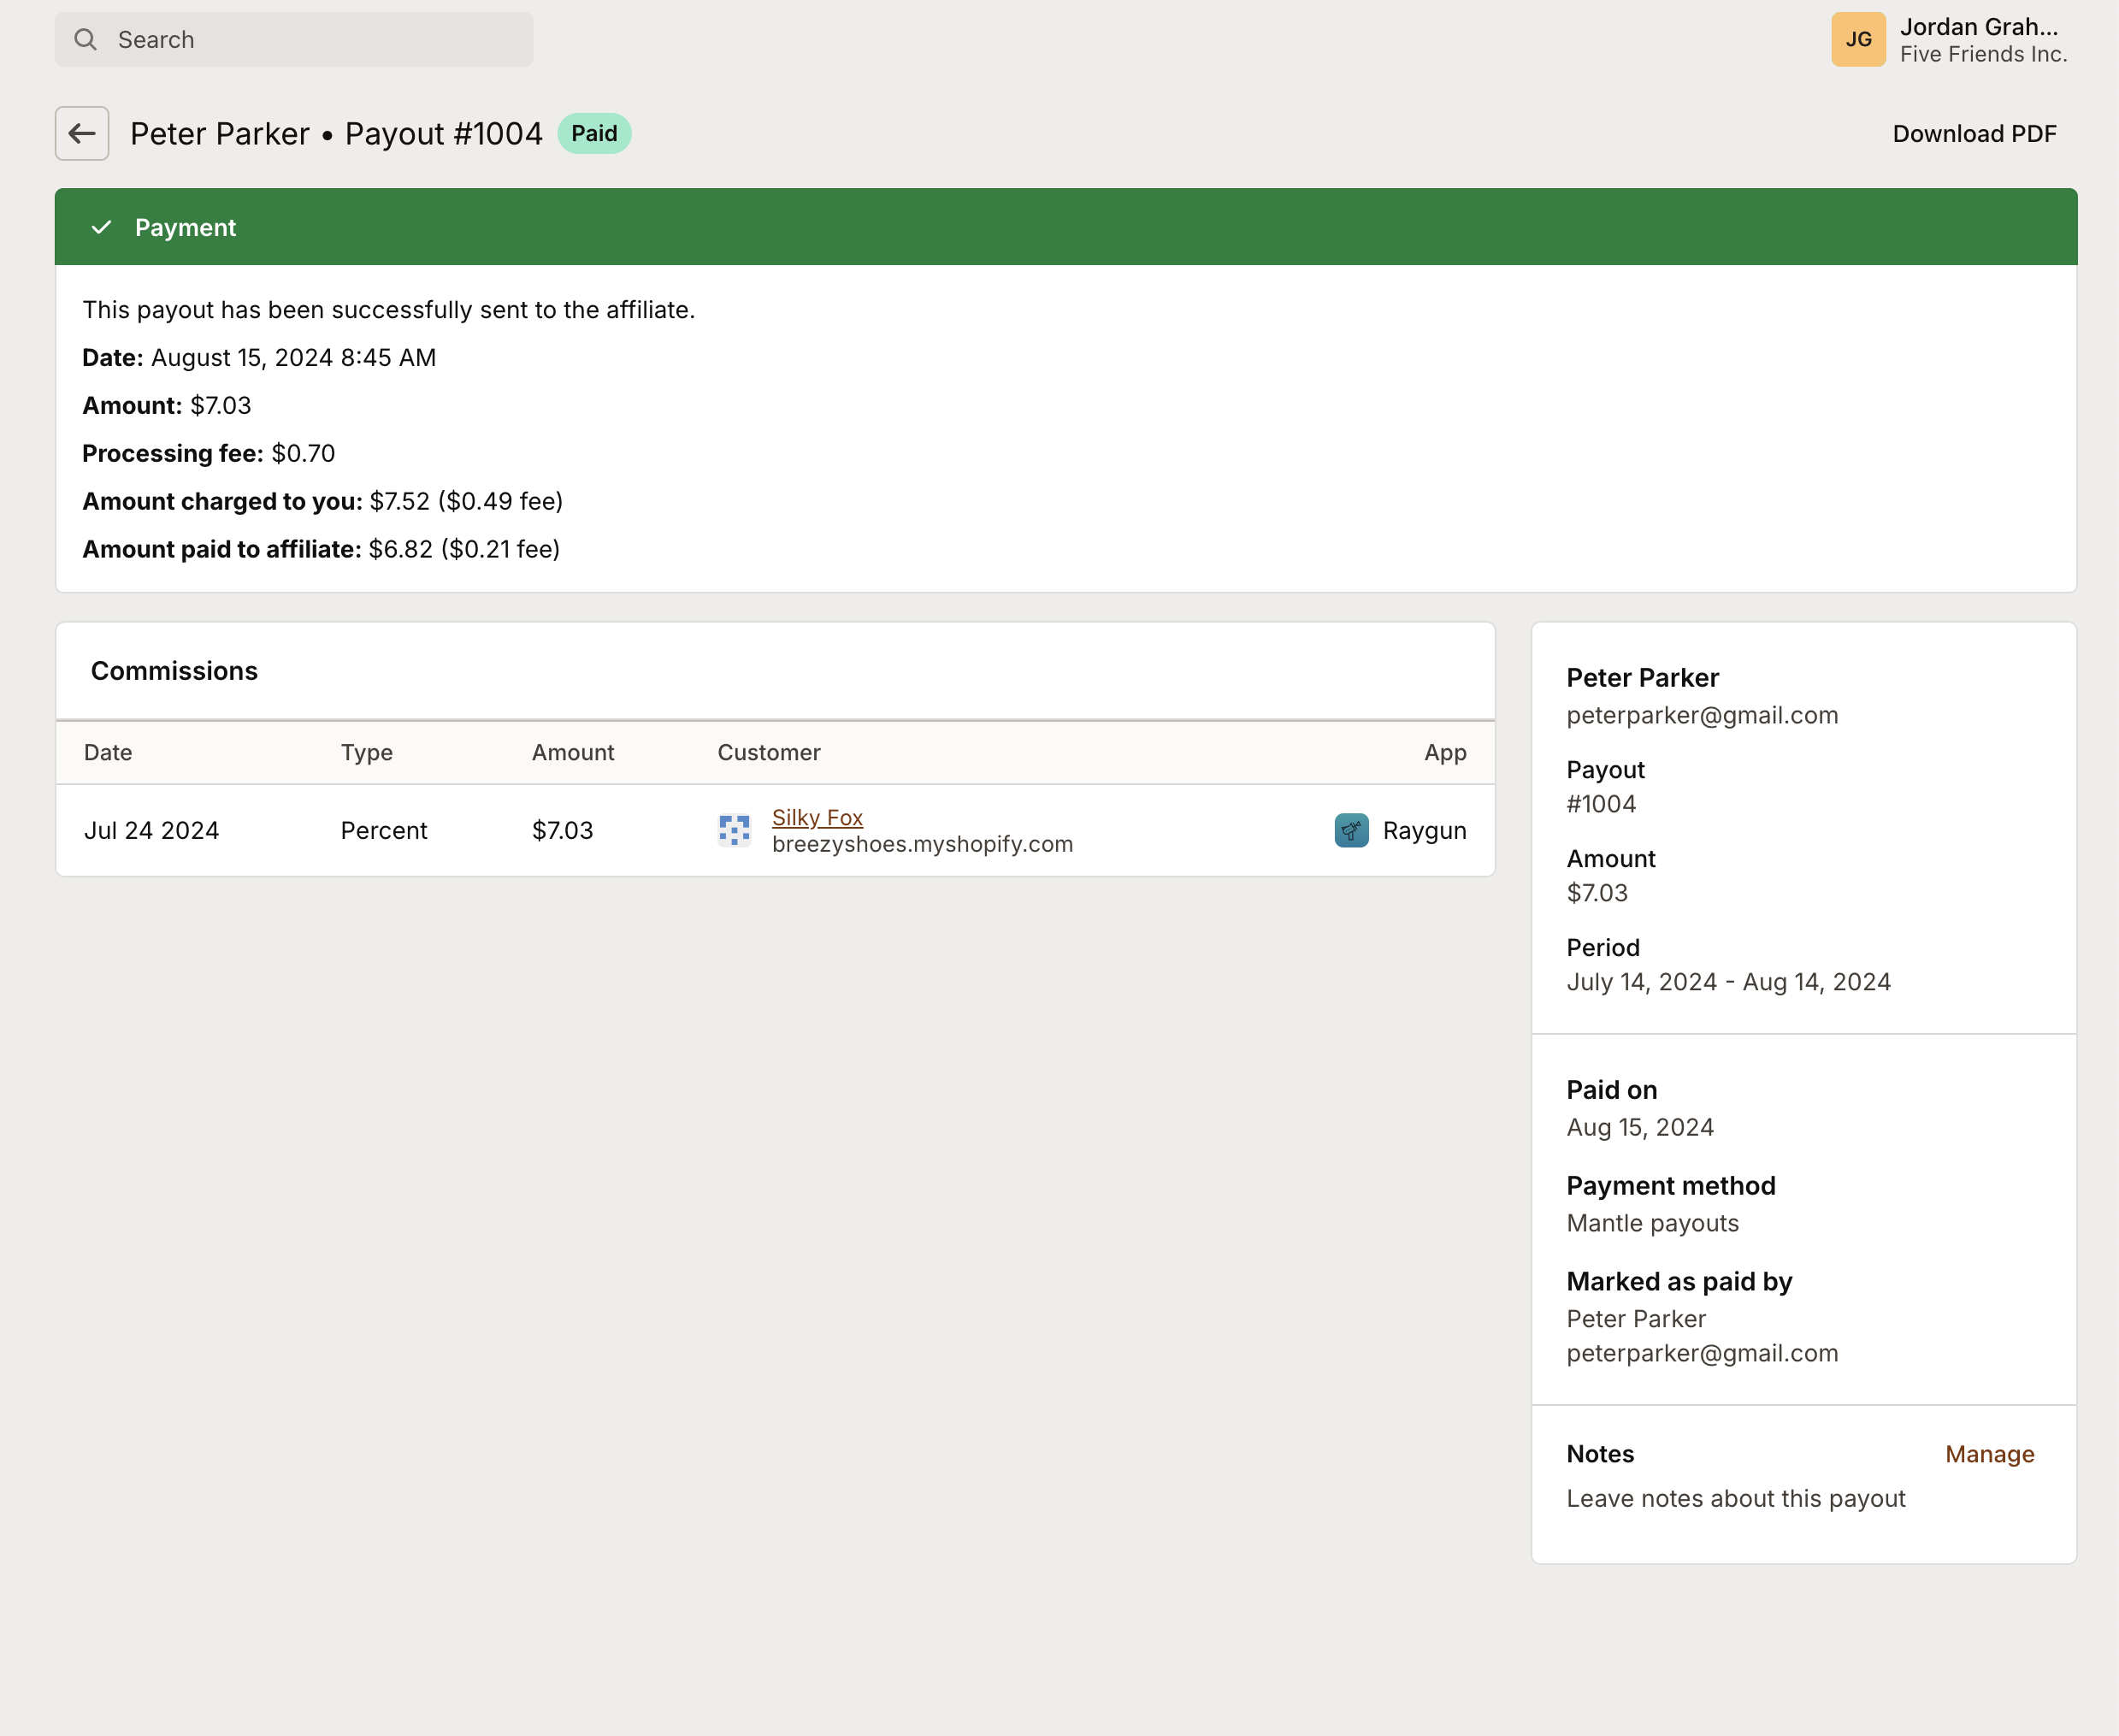The width and height of the screenshot is (2119, 1736).
Task: Click the checkmark in the Payment banner
Action: click(x=101, y=227)
